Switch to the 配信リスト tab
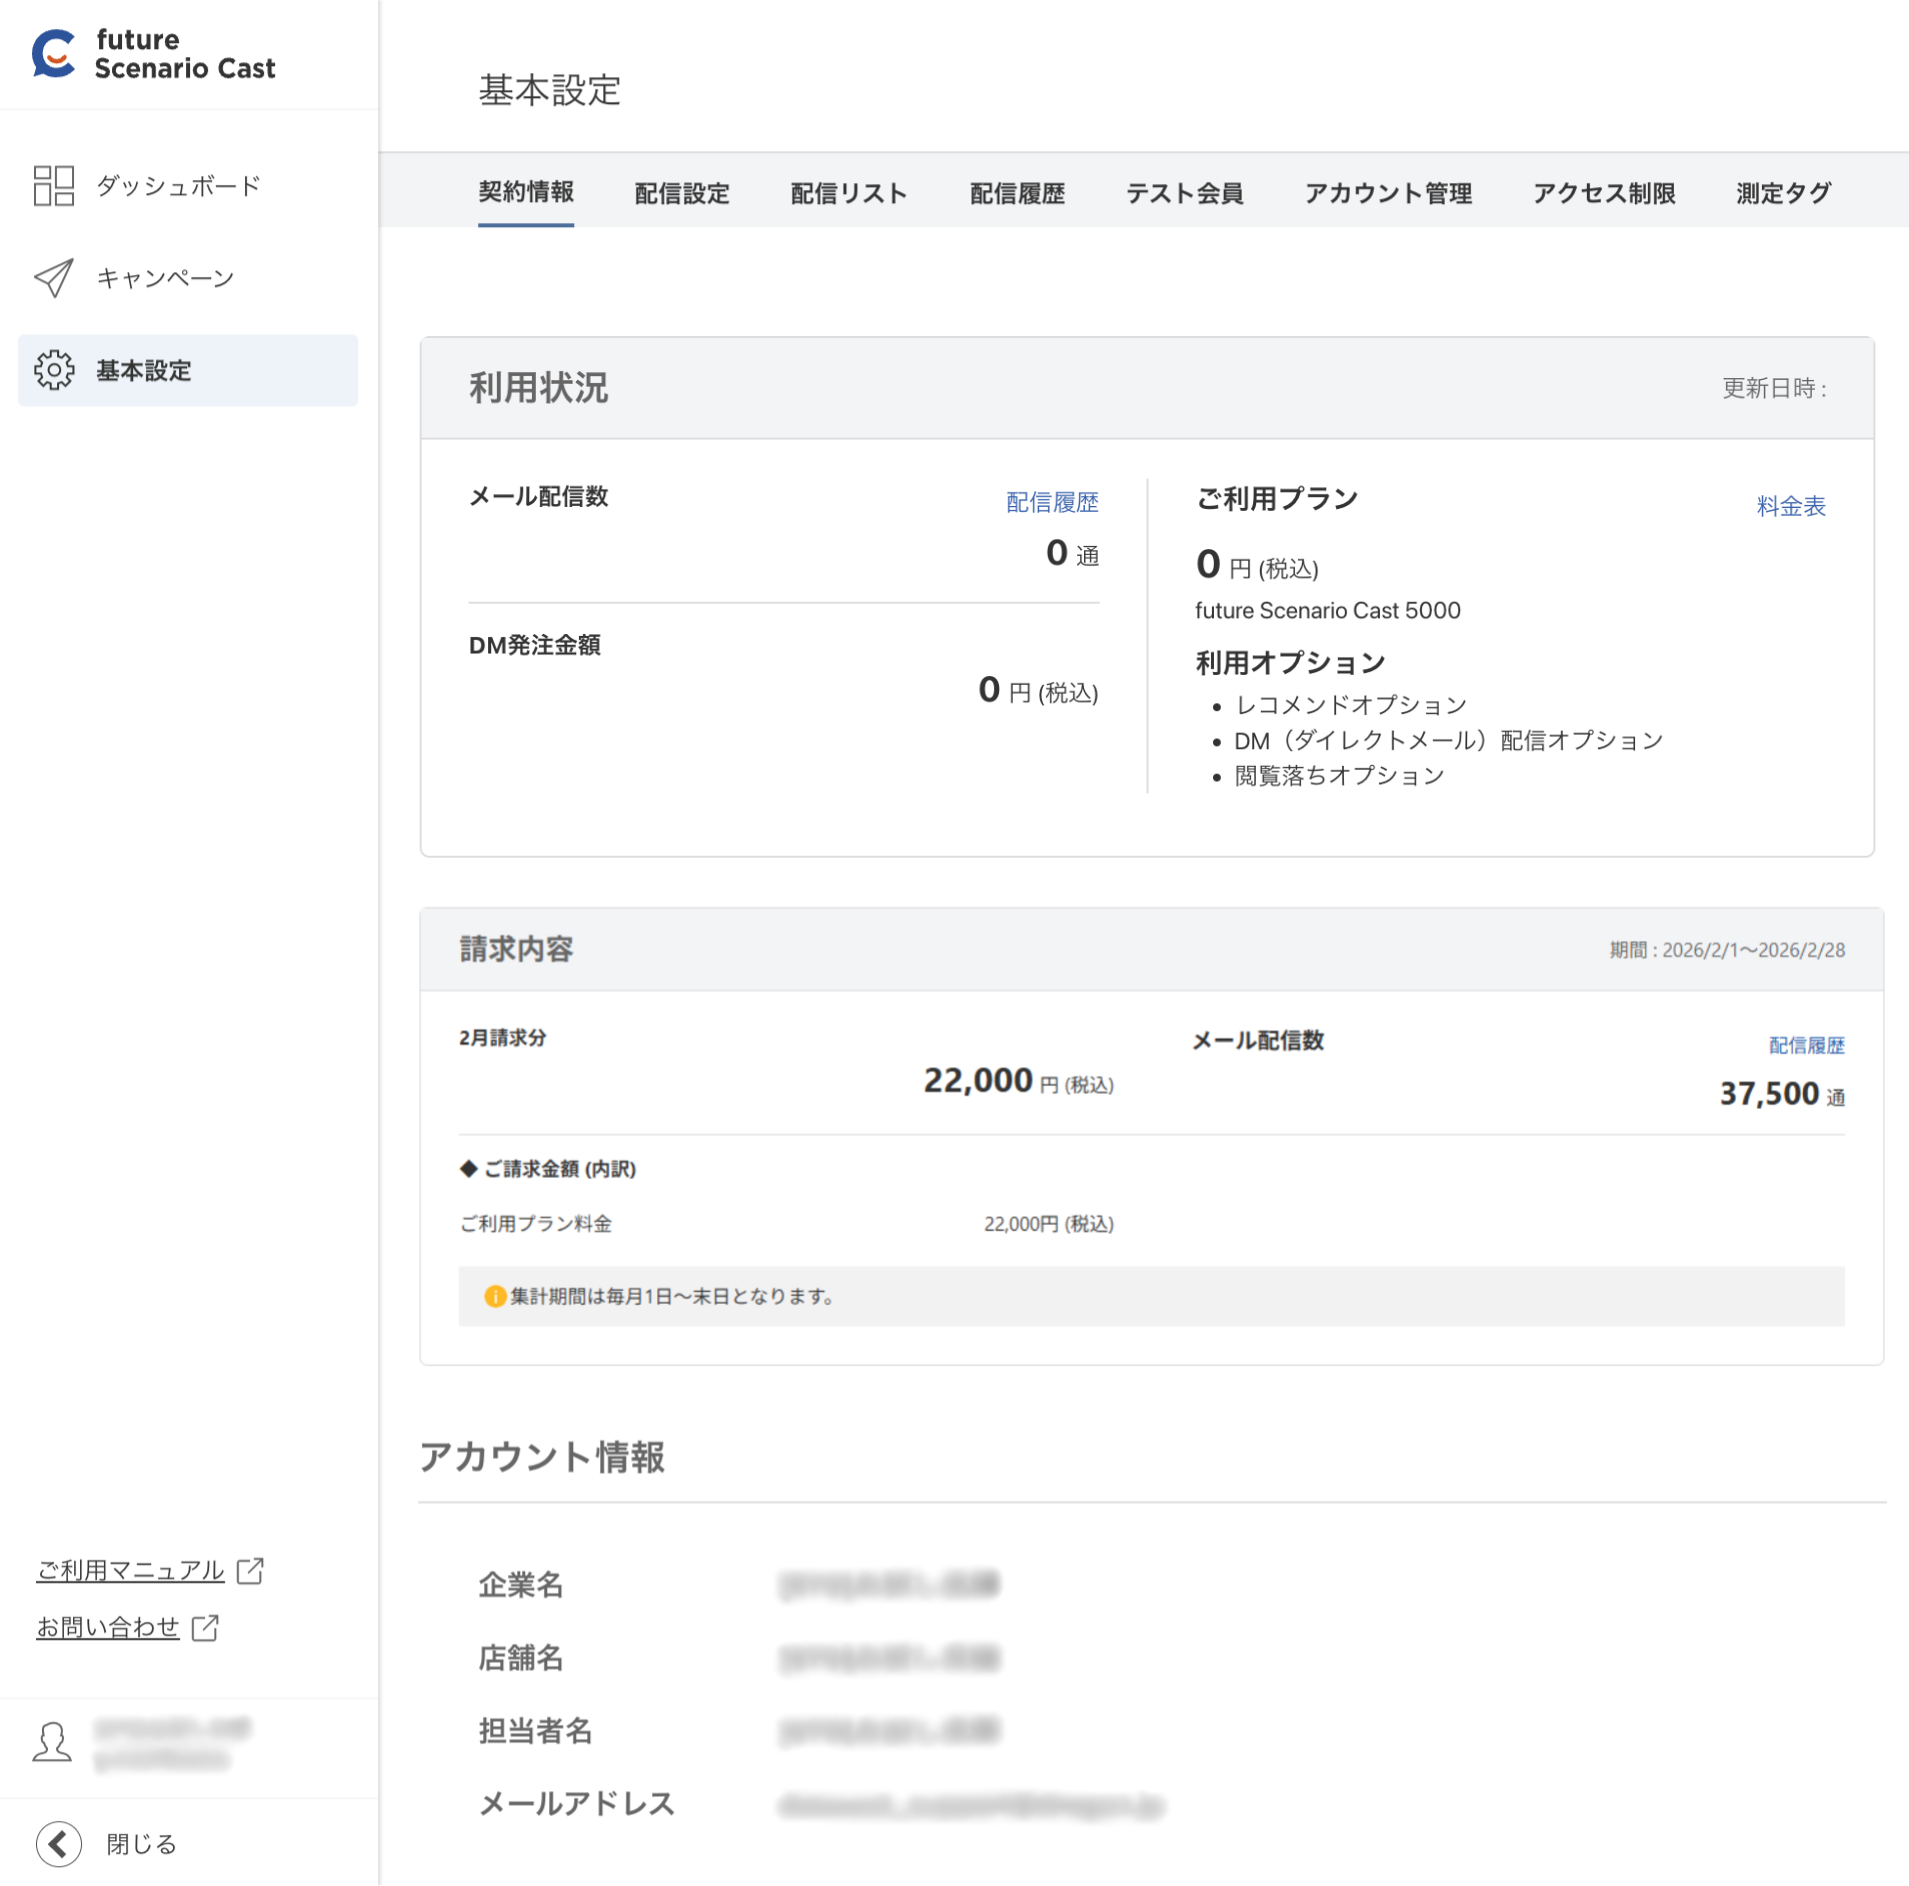1909x1886 pixels. coord(846,193)
